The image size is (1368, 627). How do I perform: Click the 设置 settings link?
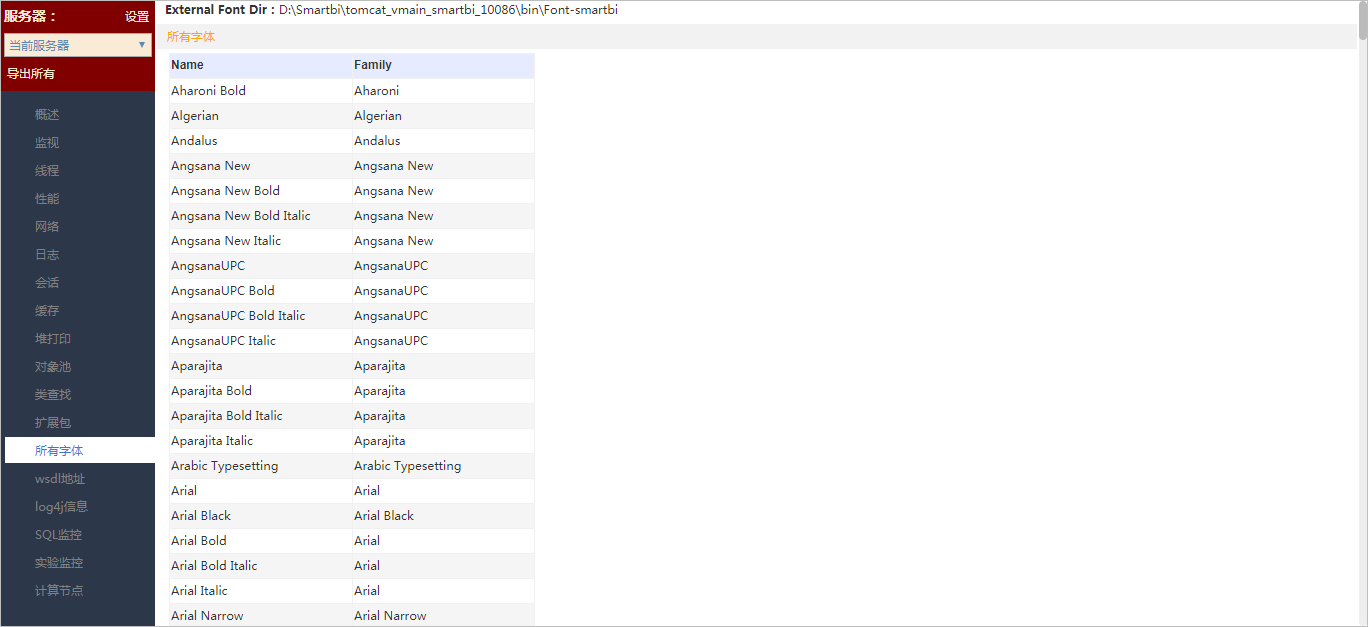[137, 16]
